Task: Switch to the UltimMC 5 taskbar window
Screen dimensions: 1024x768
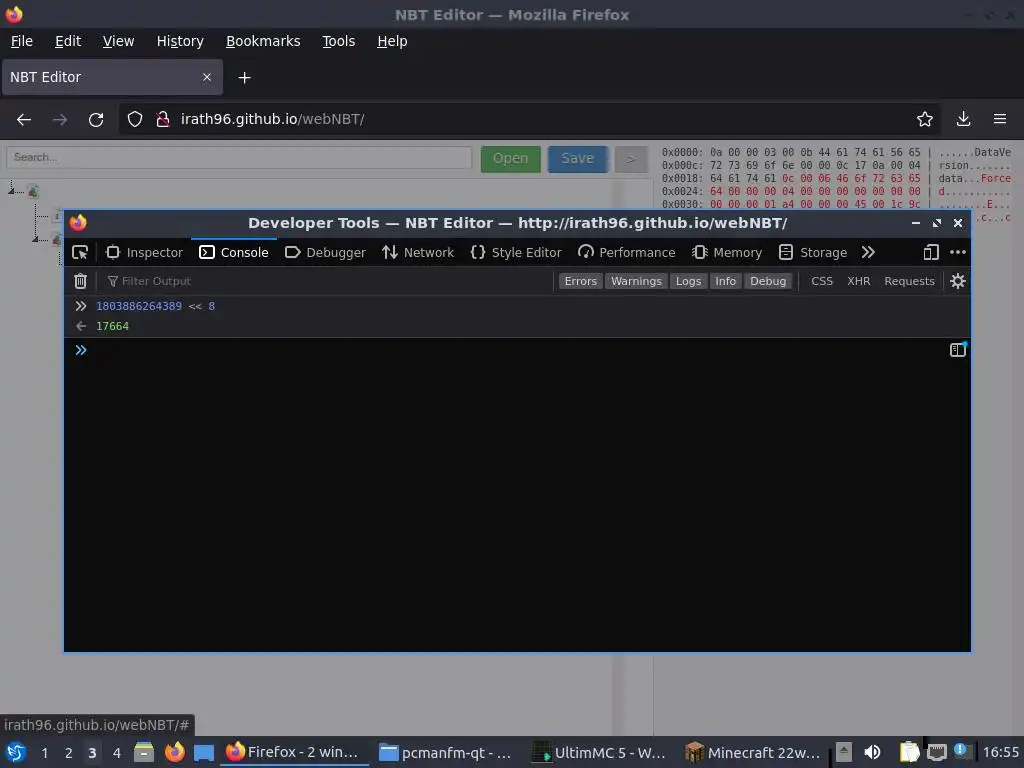Action: [x=599, y=752]
